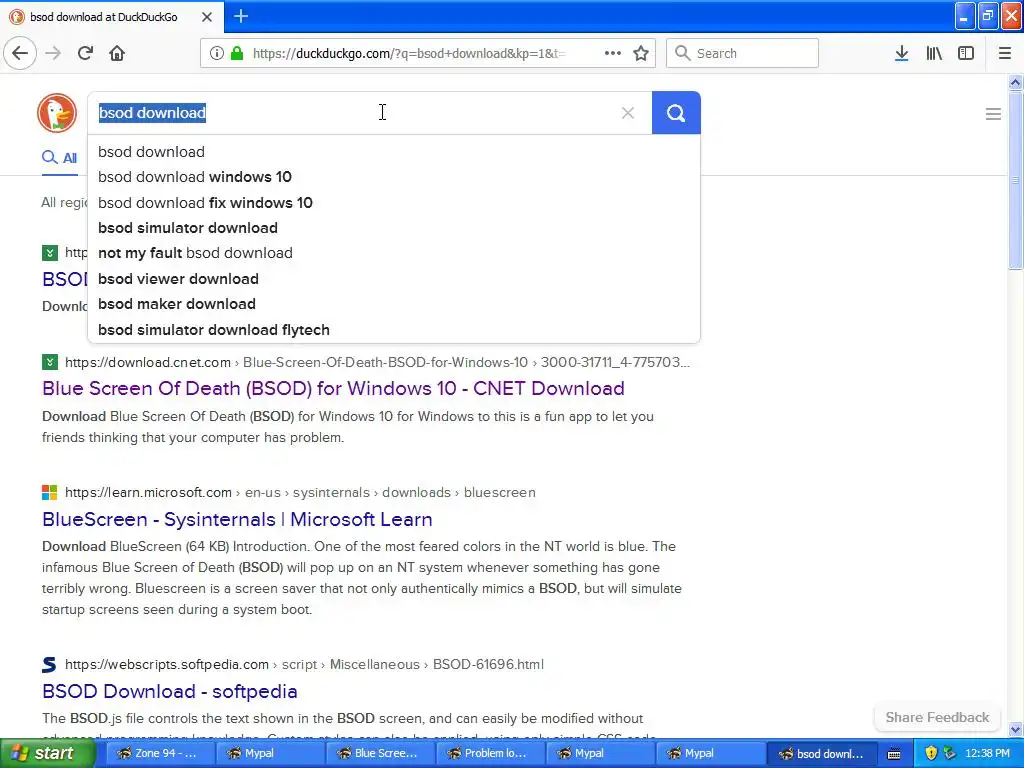
Task: Click the security shield tray icon
Action: (x=931, y=754)
